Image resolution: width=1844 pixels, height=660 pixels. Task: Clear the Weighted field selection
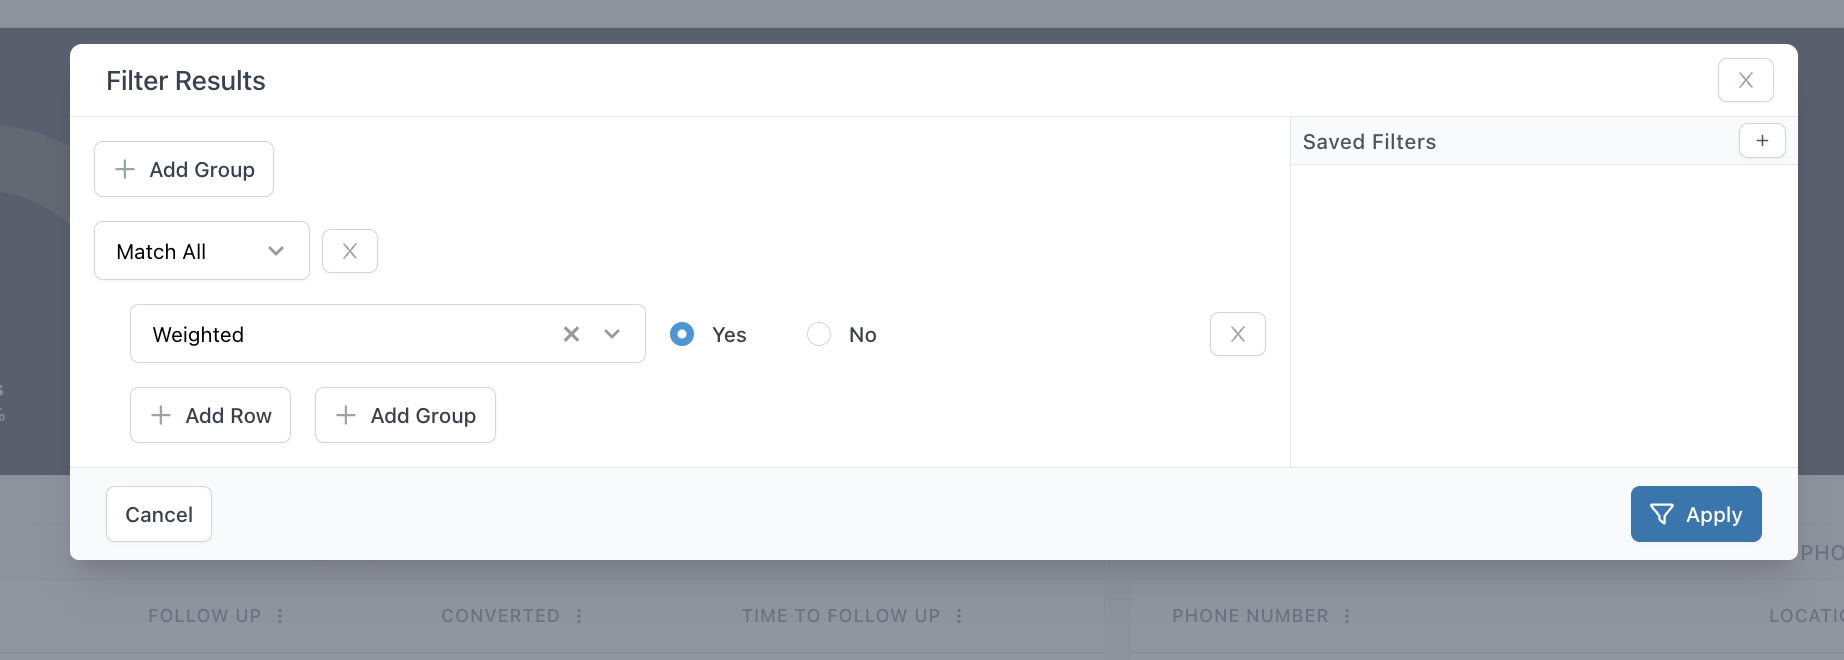click(571, 334)
